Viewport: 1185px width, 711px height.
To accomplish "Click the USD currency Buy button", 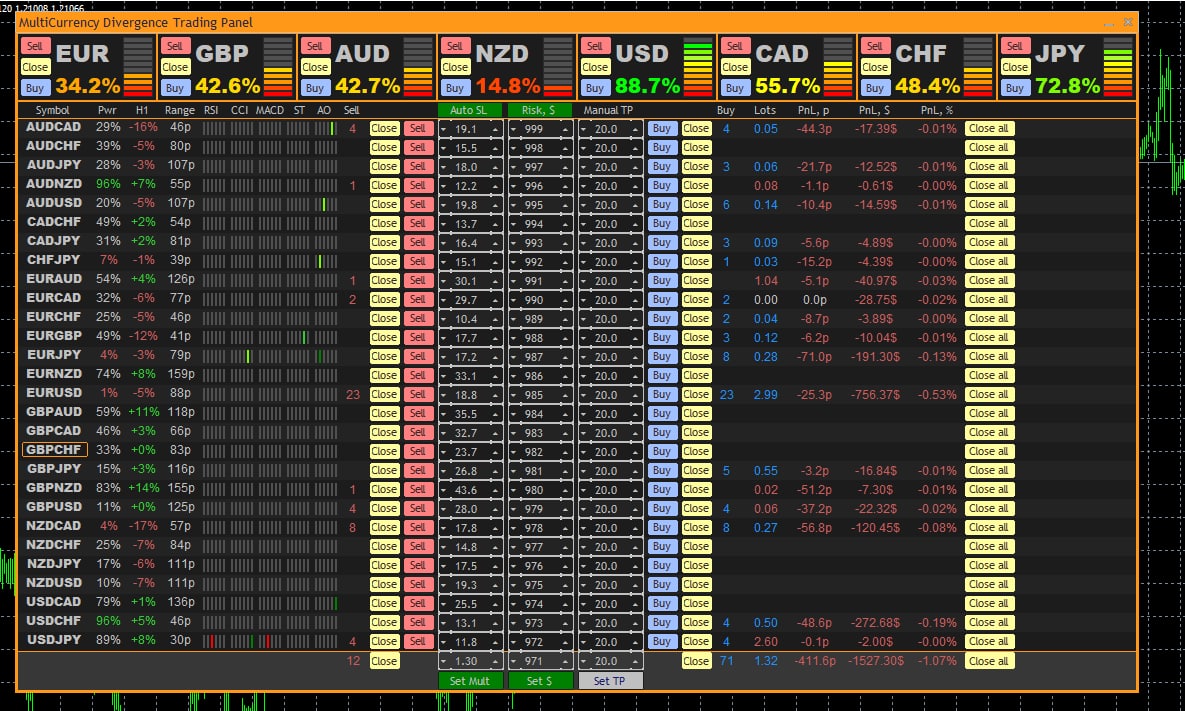I will [x=595, y=88].
